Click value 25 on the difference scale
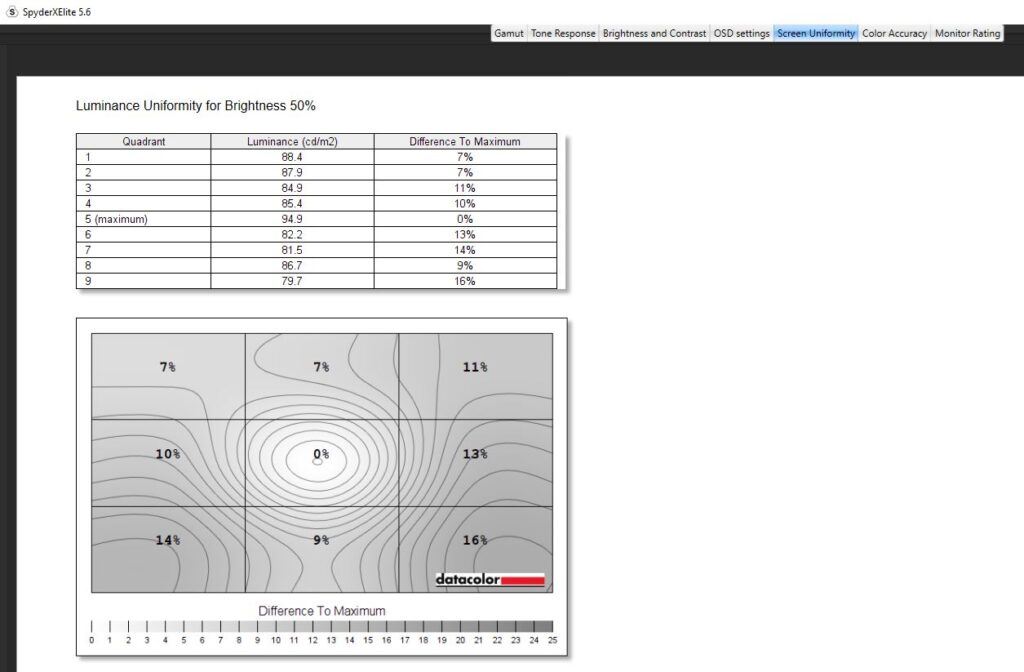The width and height of the screenshot is (1024, 672). (552, 640)
